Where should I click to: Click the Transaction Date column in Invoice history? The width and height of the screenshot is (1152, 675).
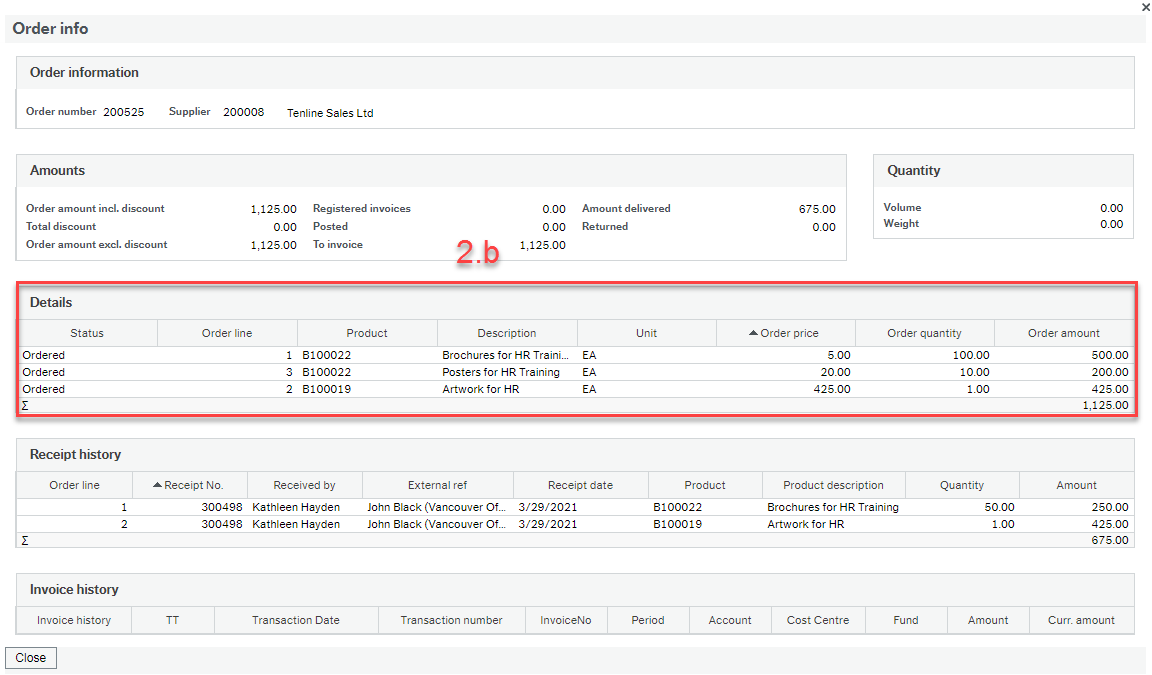[x=296, y=620]
